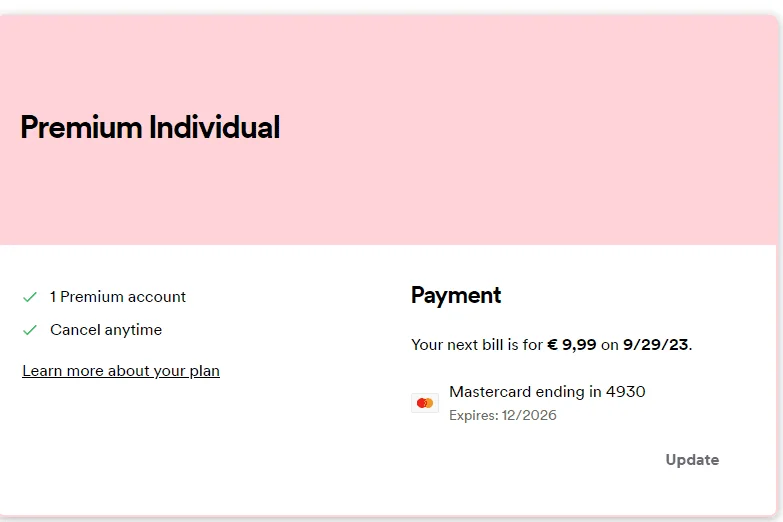Follow the Learn more about your plan link
Viewport: 783px width, 522px height.
coord(121,371)
